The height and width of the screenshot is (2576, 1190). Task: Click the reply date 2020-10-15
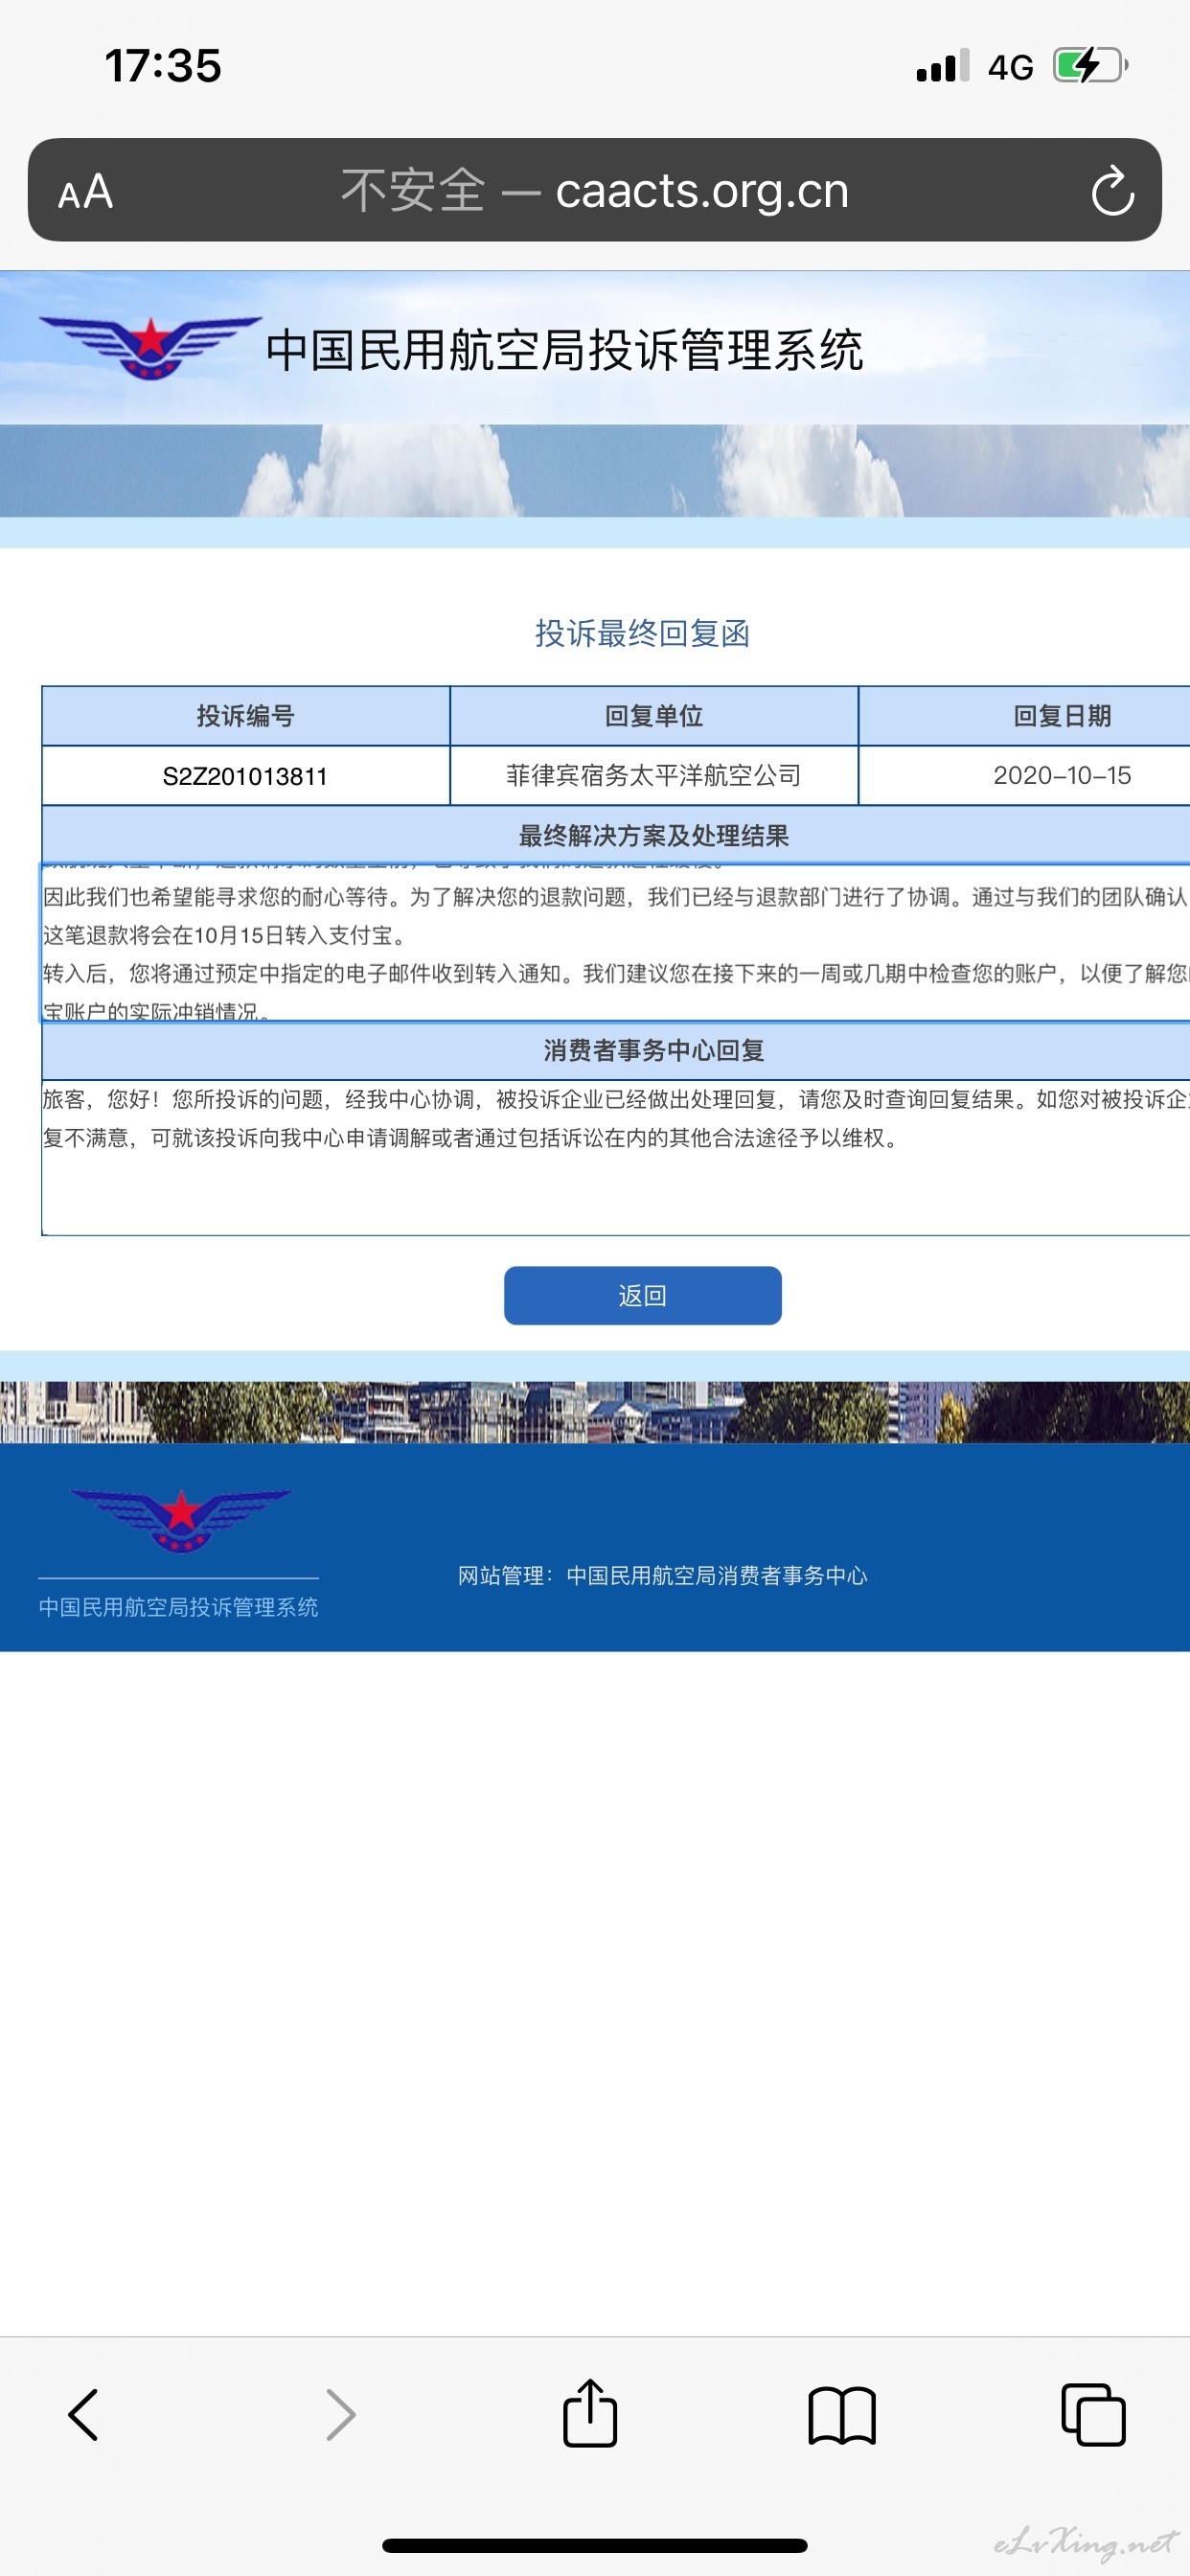tap(1062, 775)
